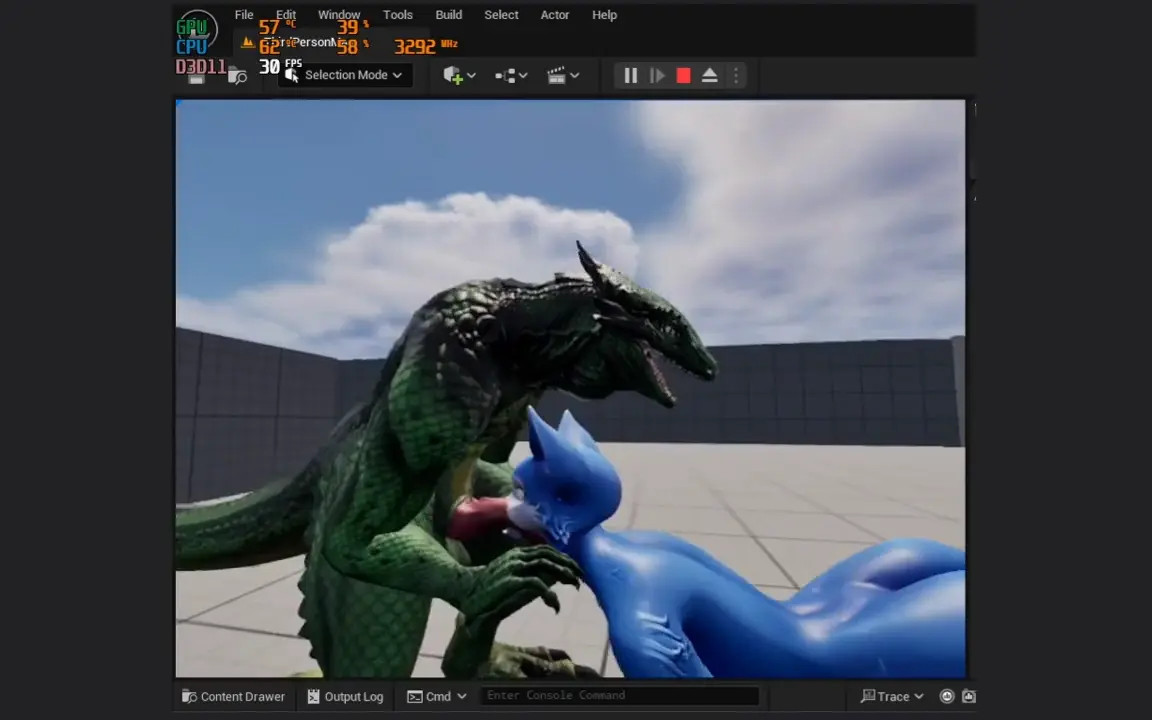This screenshot has width=1152, height=720.
Task: Open the add content to project dropdown
Action: coord(460,75)
